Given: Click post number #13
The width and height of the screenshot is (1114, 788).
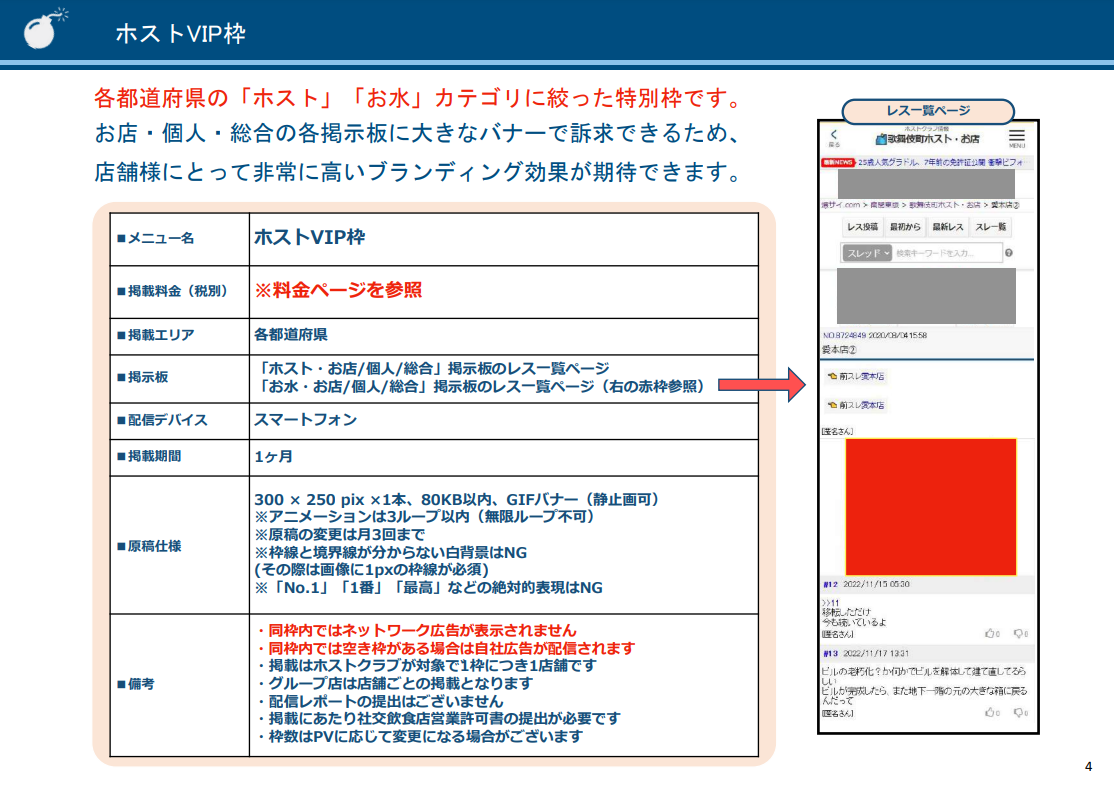Looking at the screenshot, I should (830, 654).
